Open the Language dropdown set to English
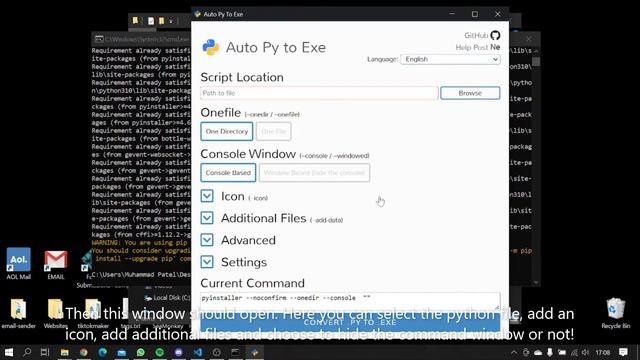 (450, 59)
